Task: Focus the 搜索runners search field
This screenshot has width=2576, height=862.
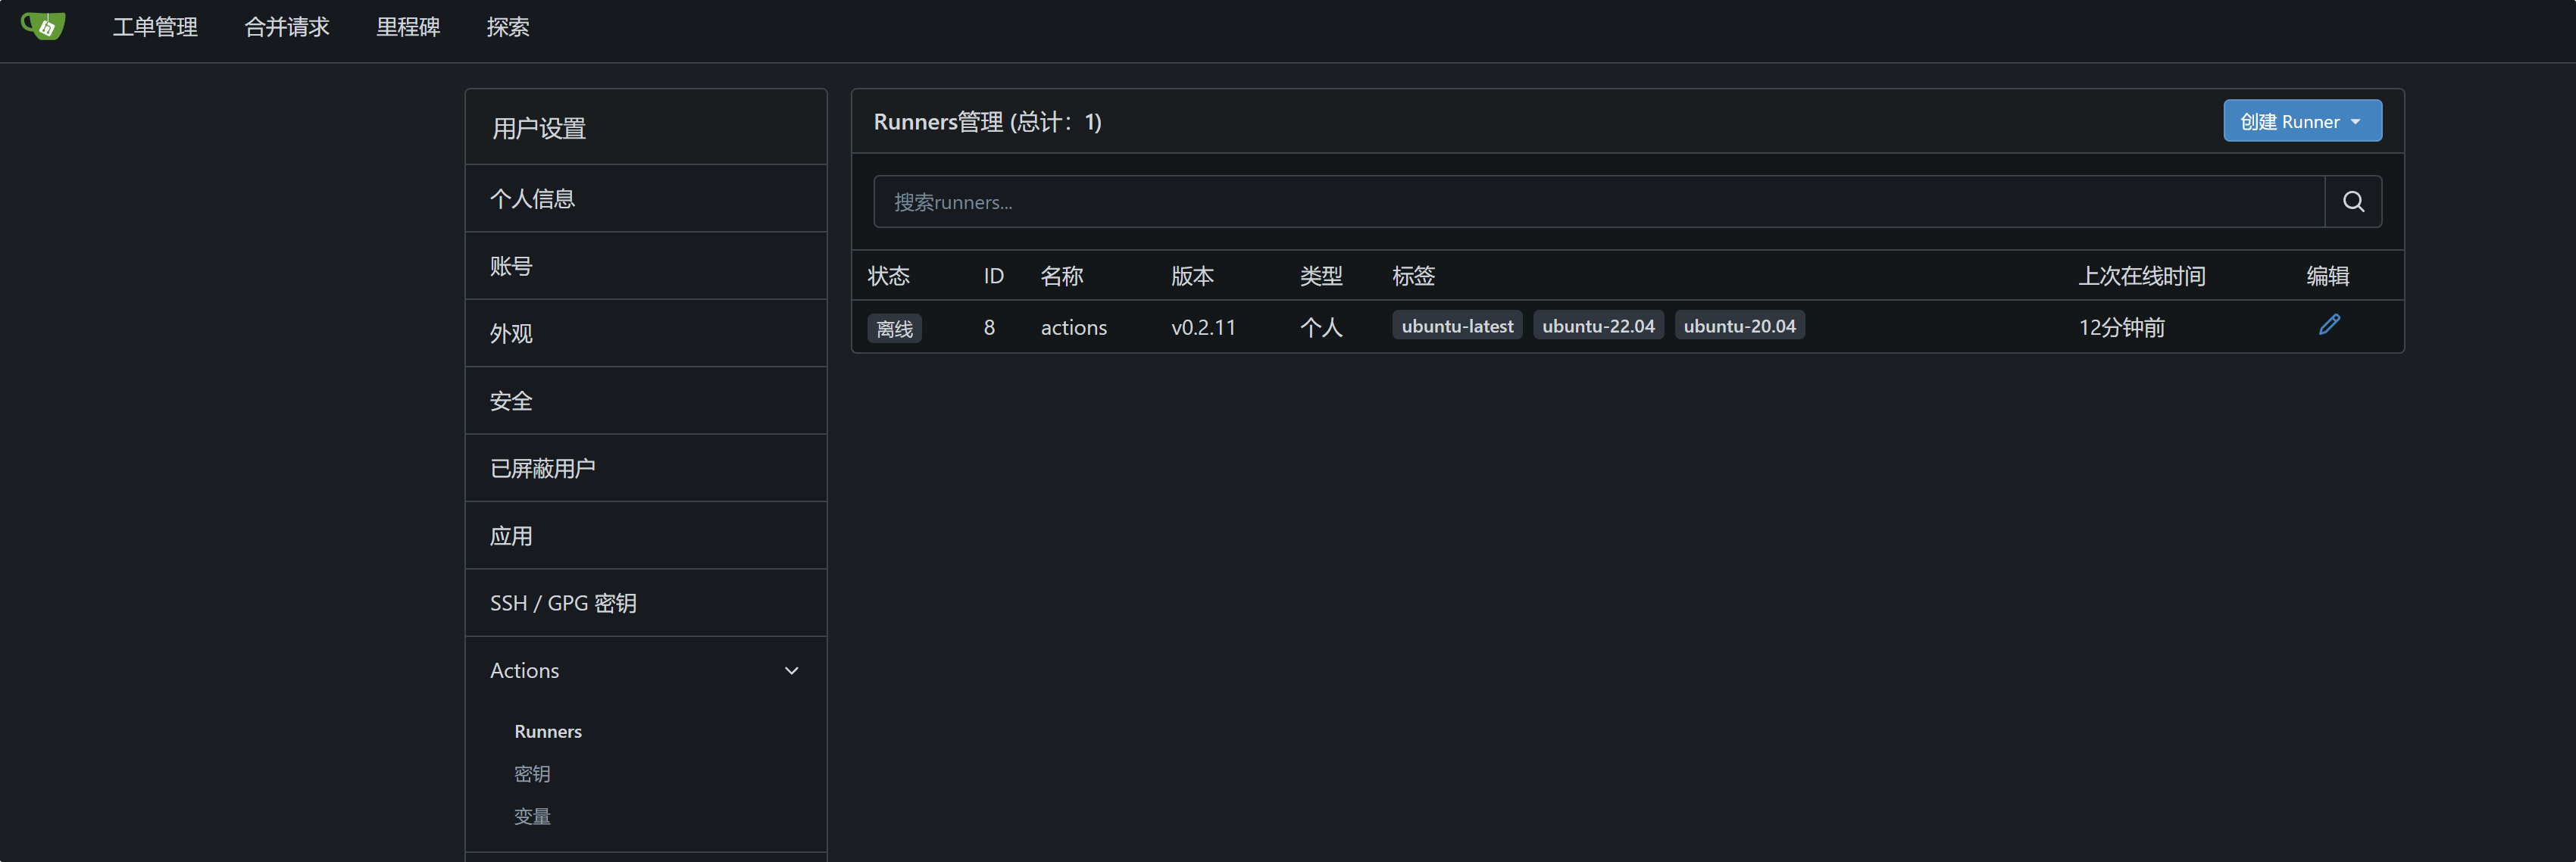Action: pos(1597,202)
